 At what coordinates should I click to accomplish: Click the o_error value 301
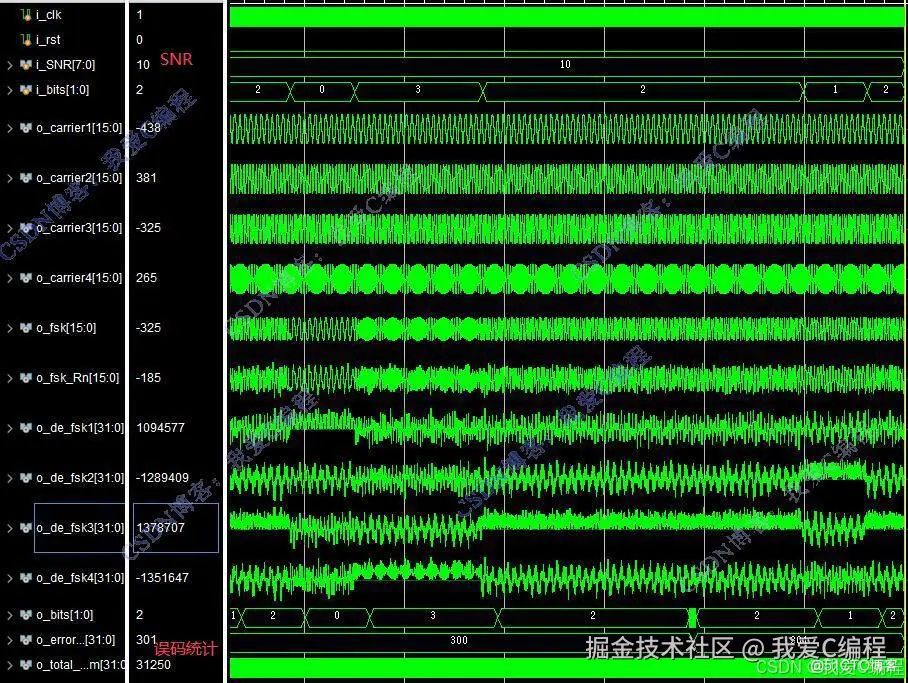coord(146,640)
